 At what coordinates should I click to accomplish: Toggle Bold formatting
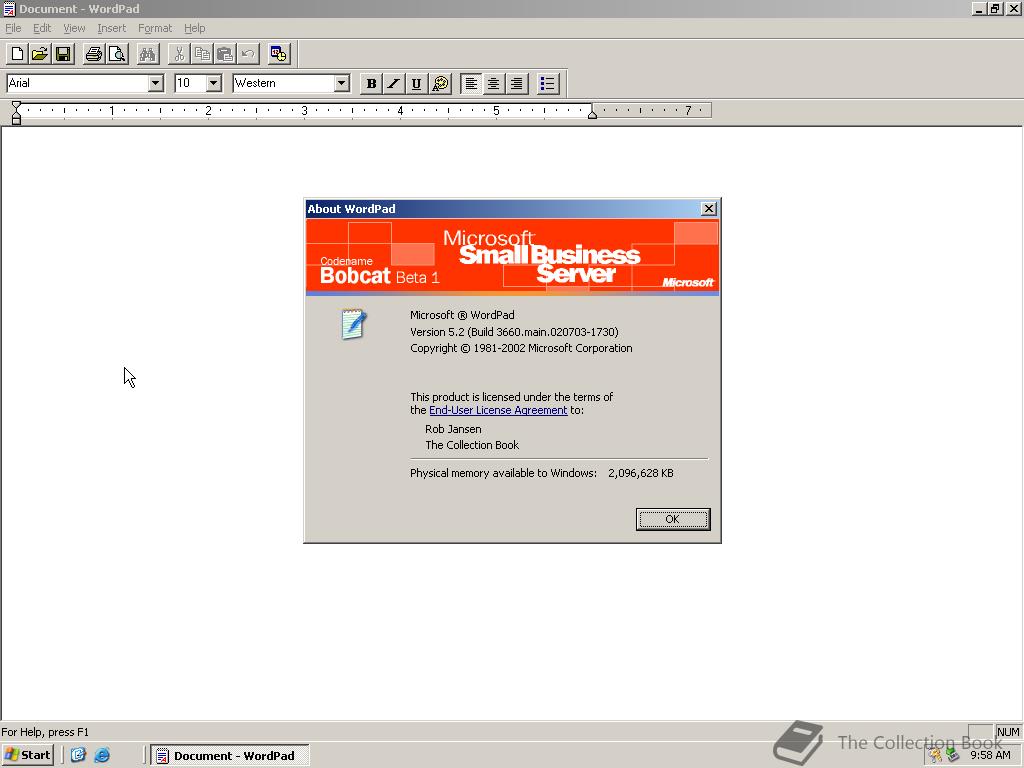point(371,83)
